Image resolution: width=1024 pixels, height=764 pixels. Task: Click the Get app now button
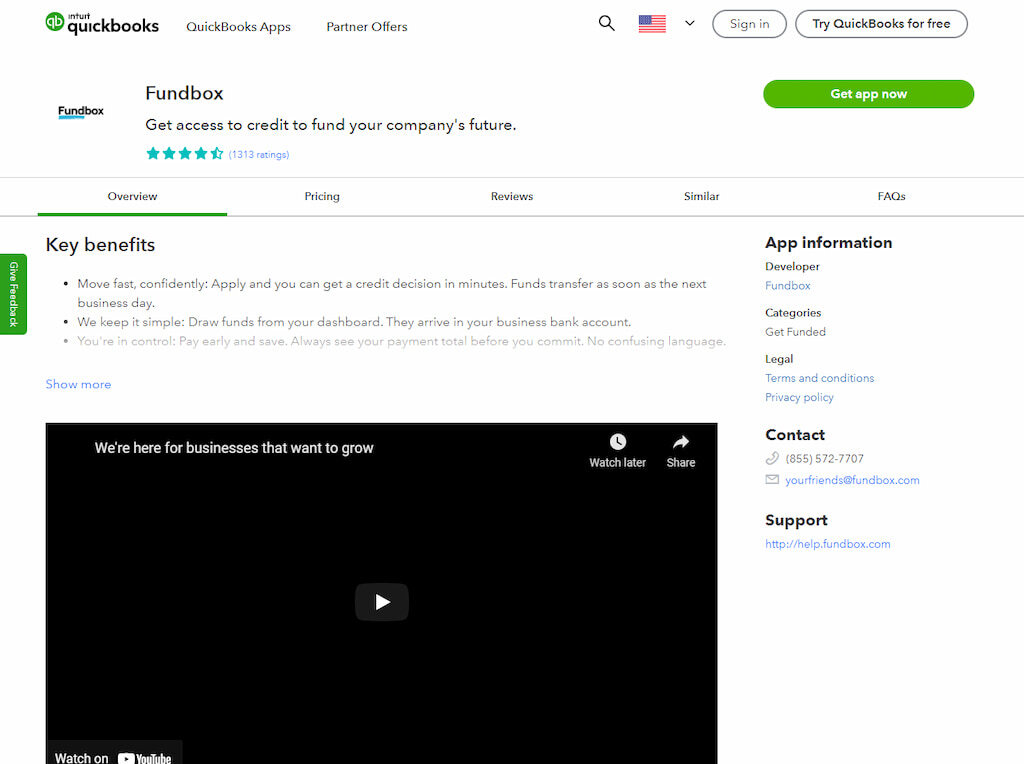[x=869, y=94]
